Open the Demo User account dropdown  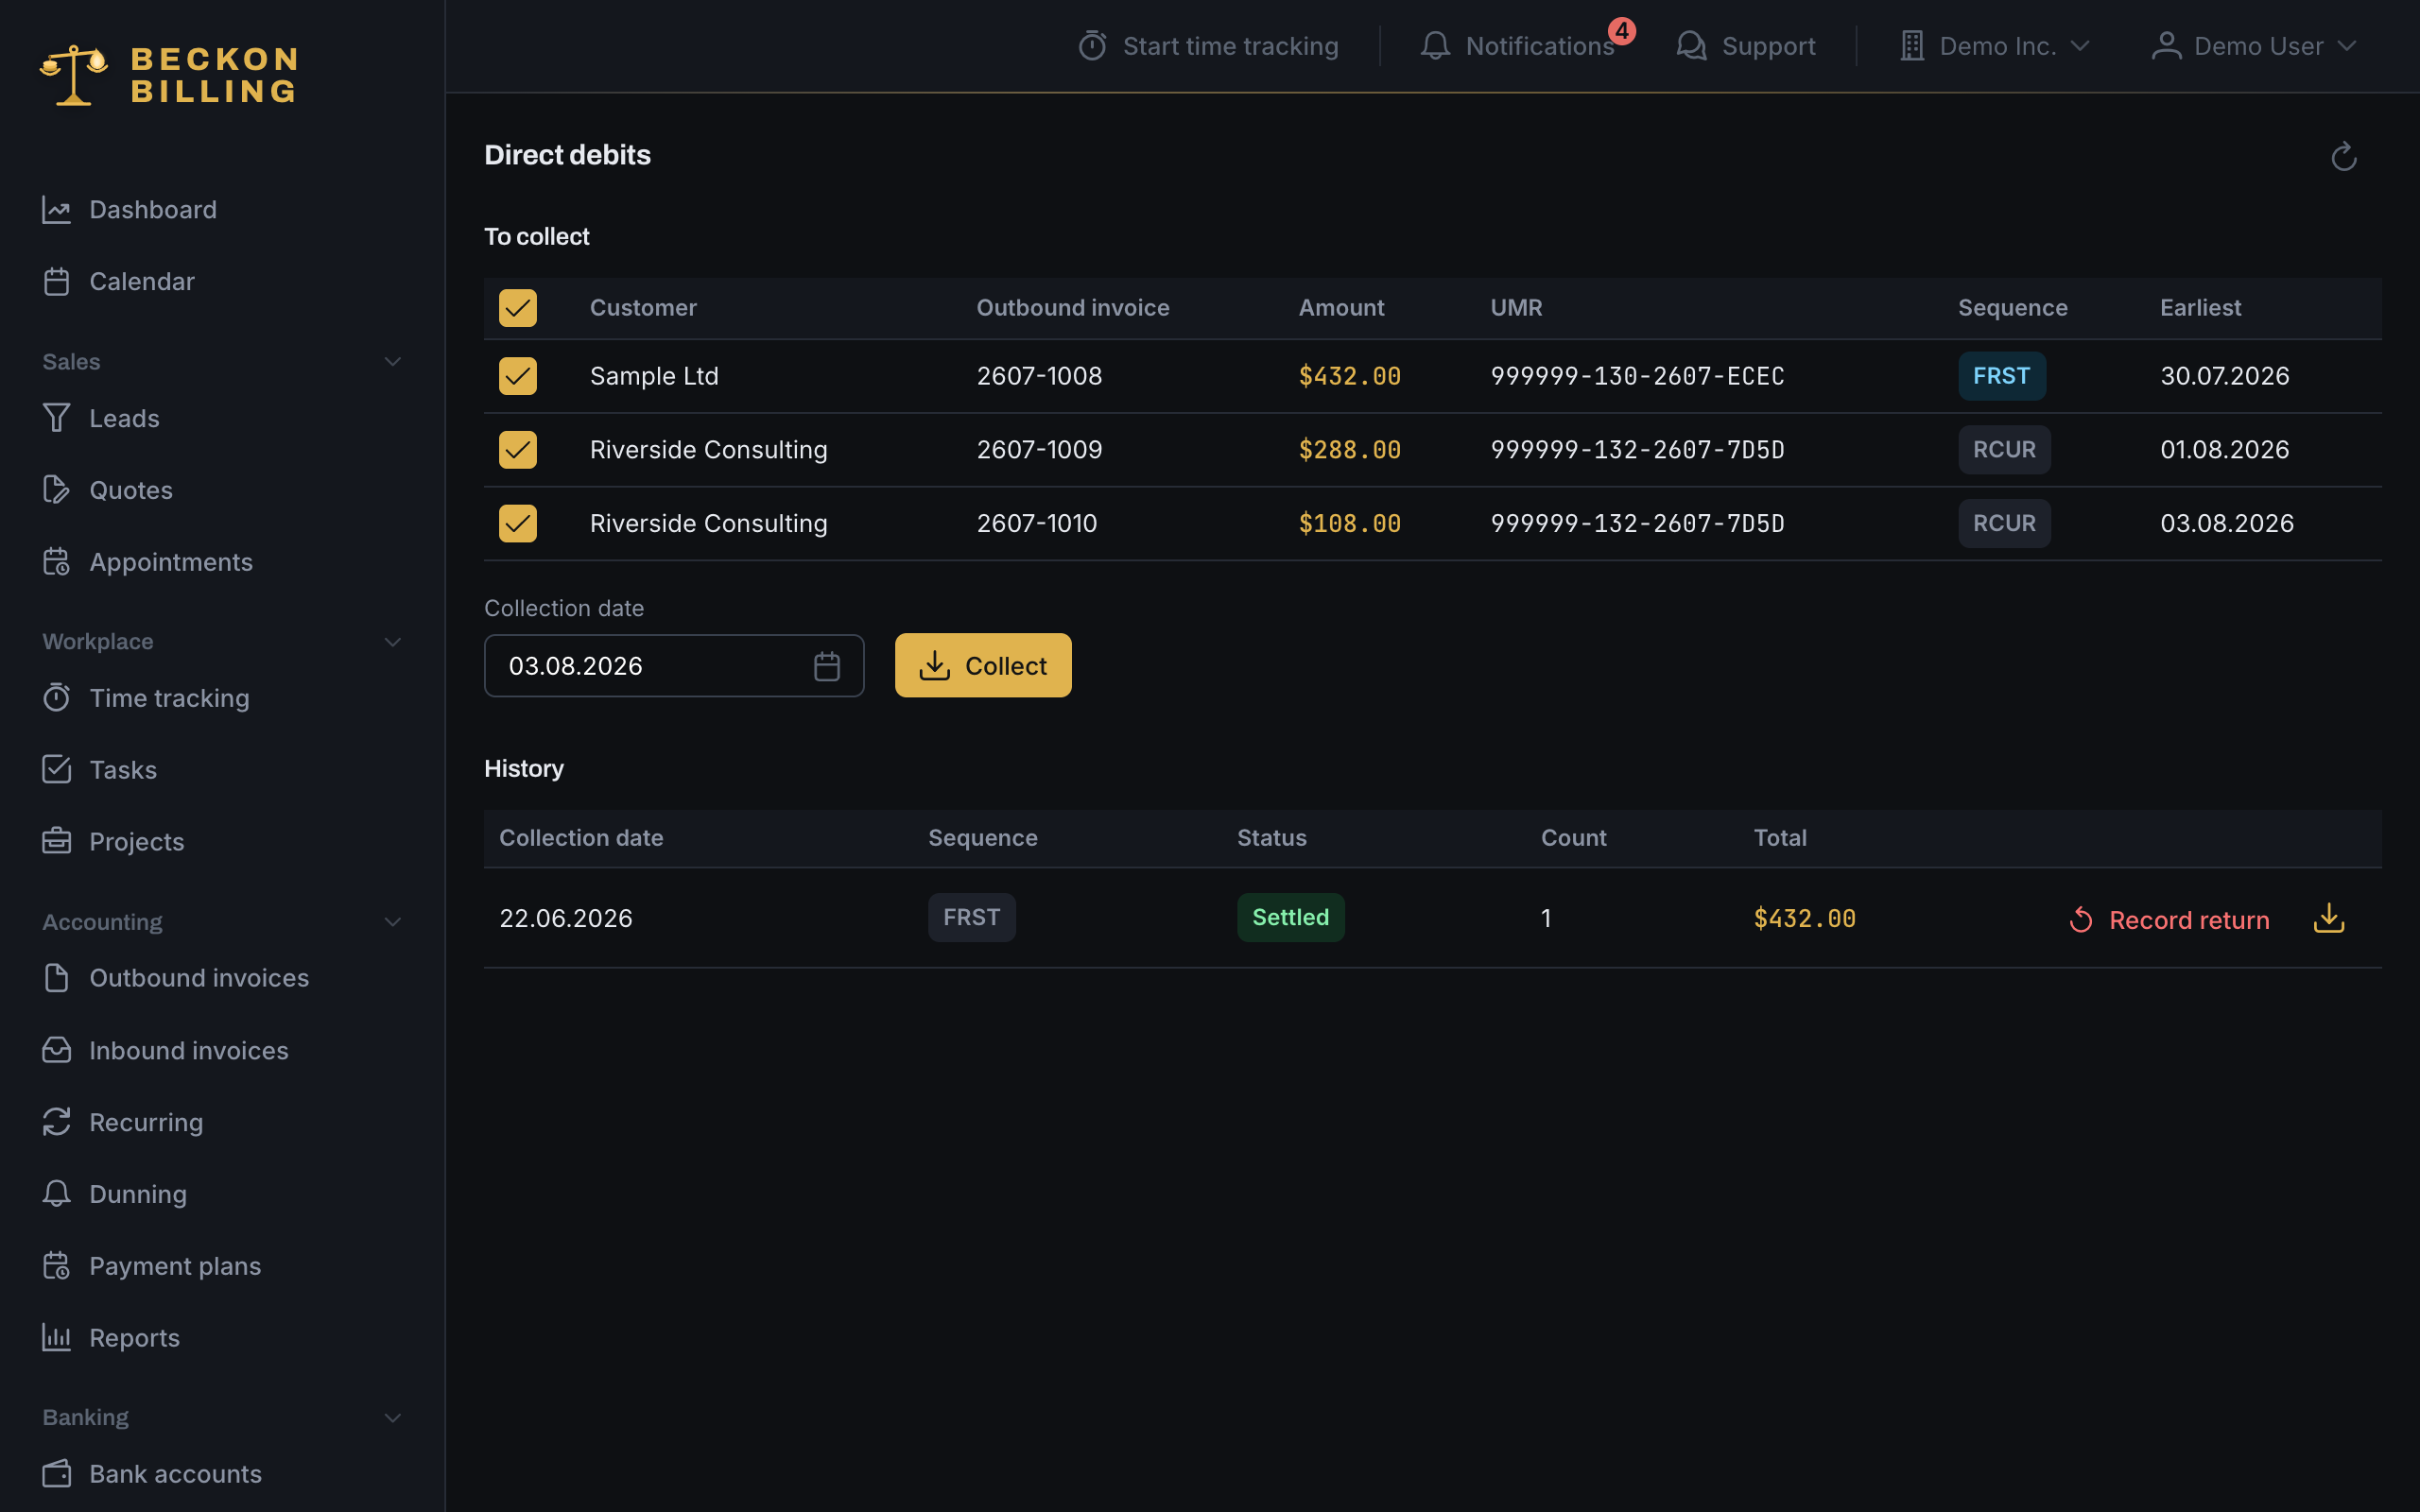click(x=2255, y=46)
